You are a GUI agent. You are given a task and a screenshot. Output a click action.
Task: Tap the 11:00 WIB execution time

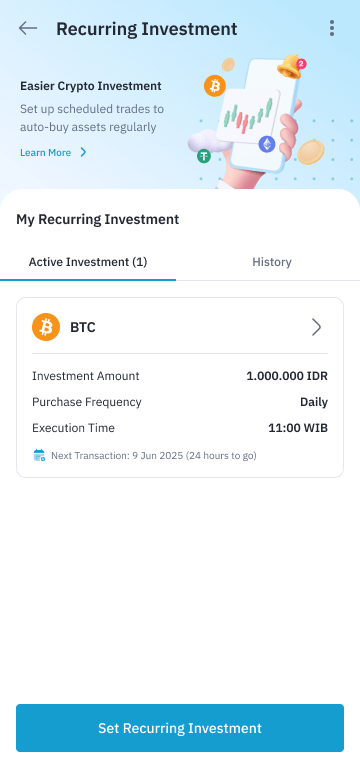coord(298,428)
